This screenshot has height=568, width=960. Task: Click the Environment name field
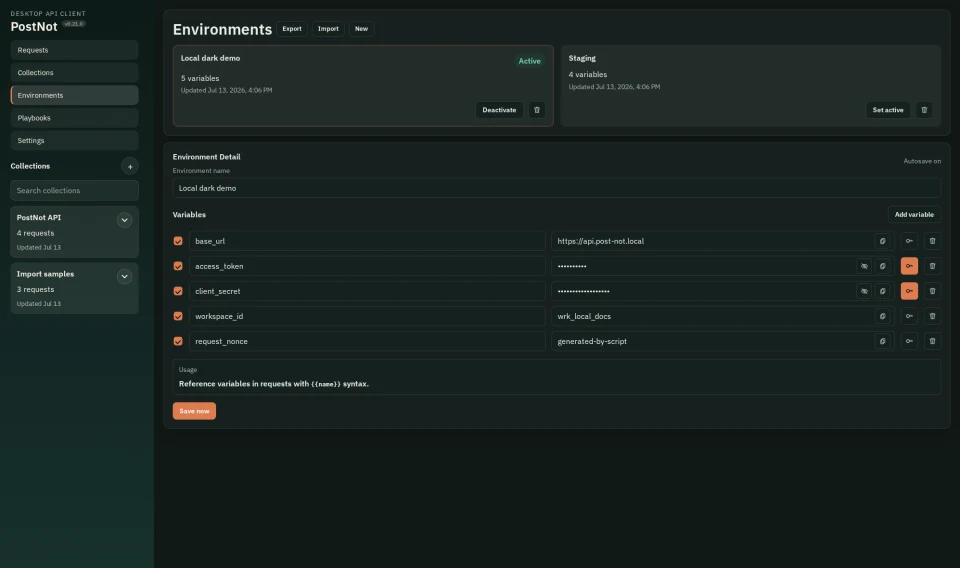(x=557, y=189)
